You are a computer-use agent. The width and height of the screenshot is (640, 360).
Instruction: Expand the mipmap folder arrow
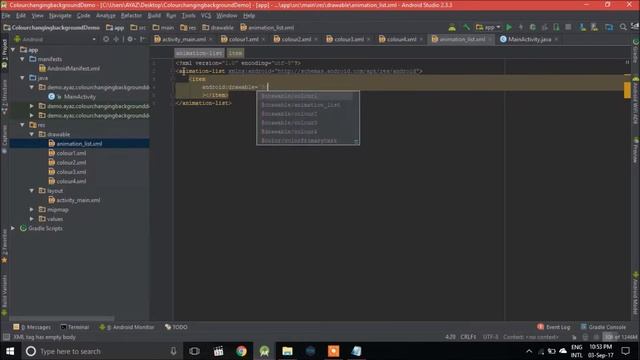(32, 209)
